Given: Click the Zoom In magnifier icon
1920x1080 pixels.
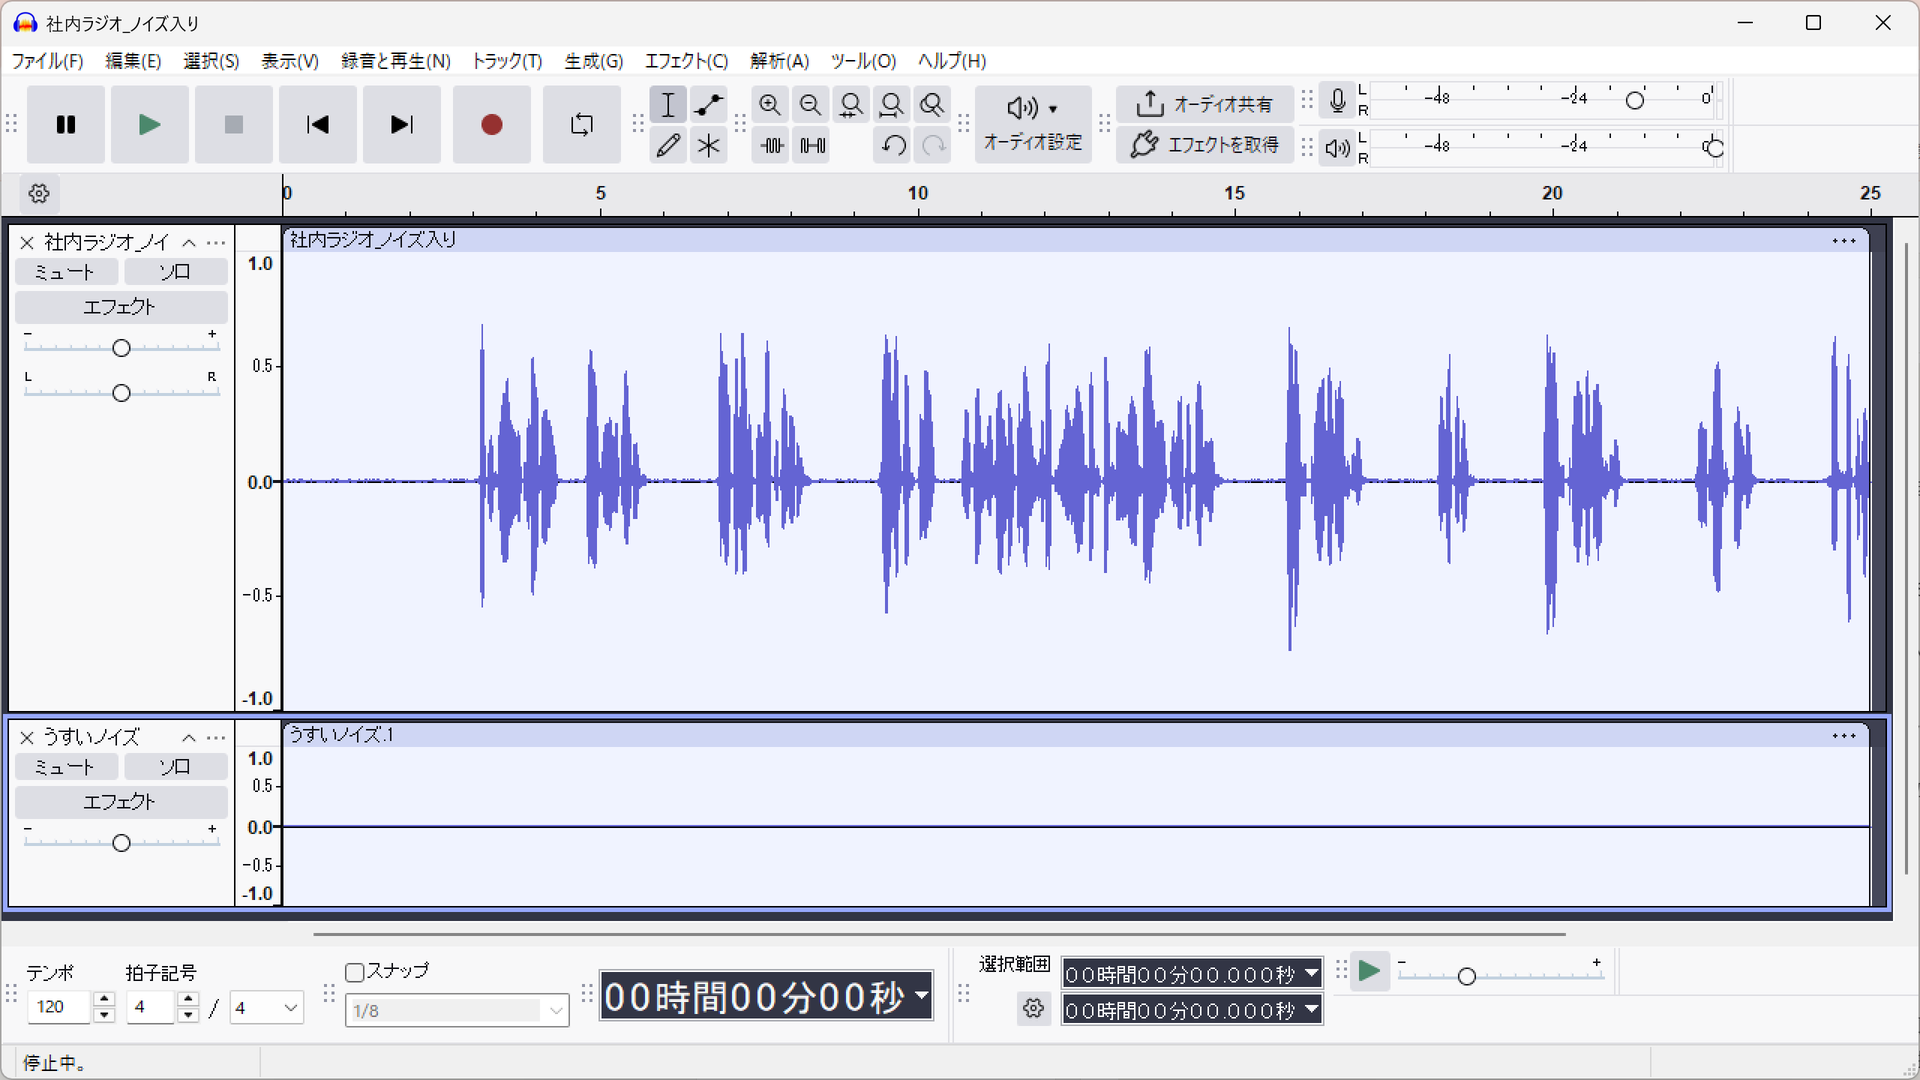Looking at the screenshot, I should coord(770,105).
